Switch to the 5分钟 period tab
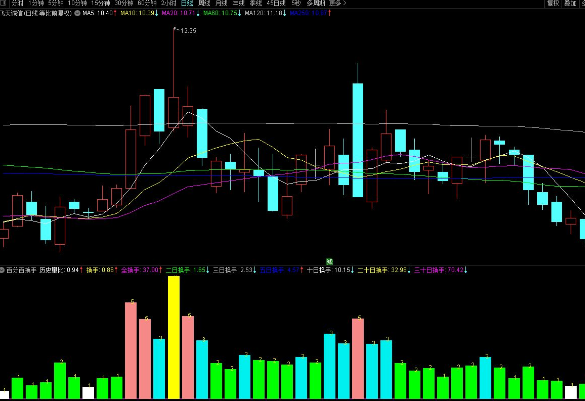 (55, 3)
